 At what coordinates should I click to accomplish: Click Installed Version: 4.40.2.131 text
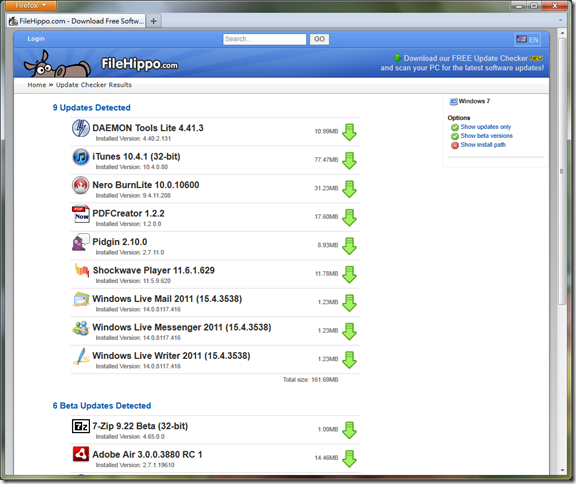click(133, 138)
